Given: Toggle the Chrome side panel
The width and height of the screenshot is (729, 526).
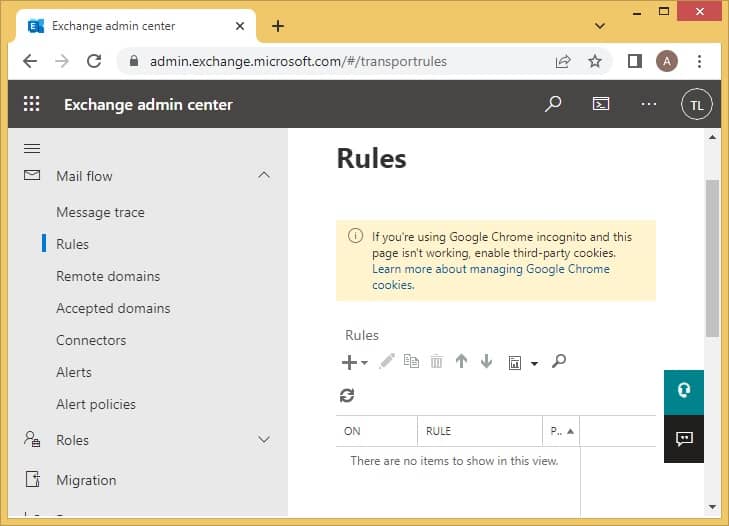Looking at the screenshot, I should [x=635, y=61].
